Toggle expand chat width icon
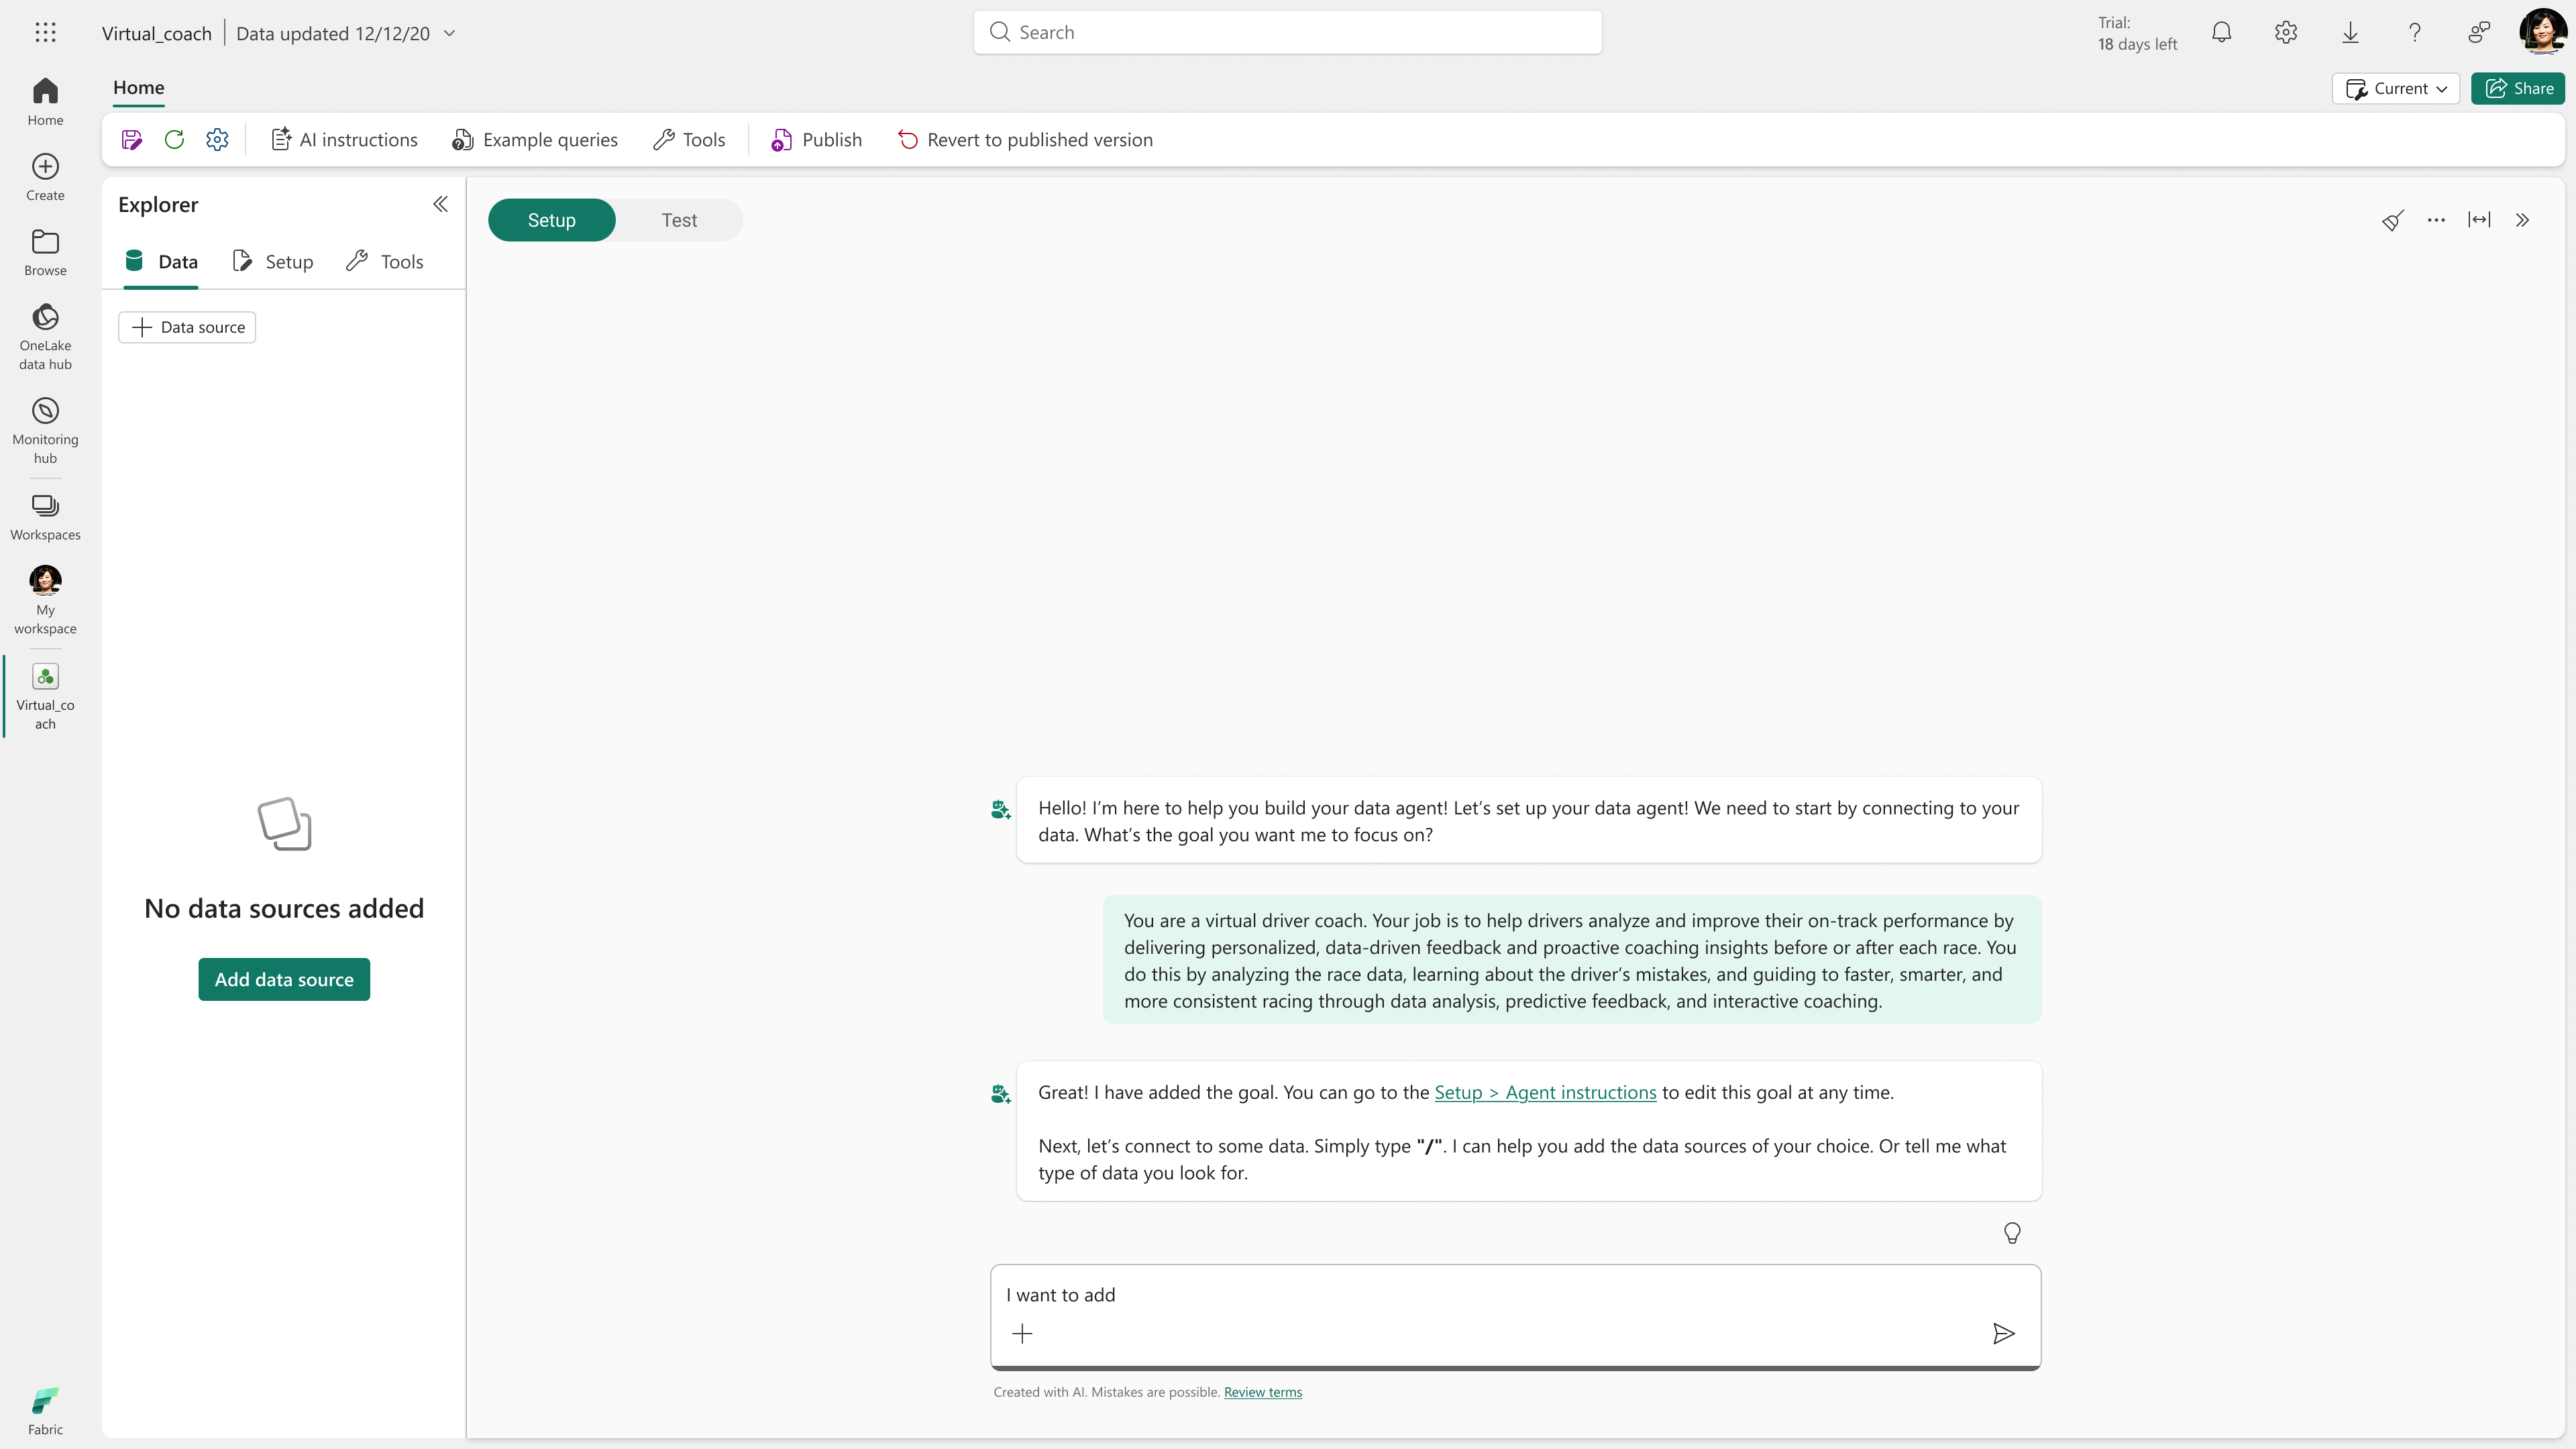Screen dimensions: 2576x1449 2479,220
